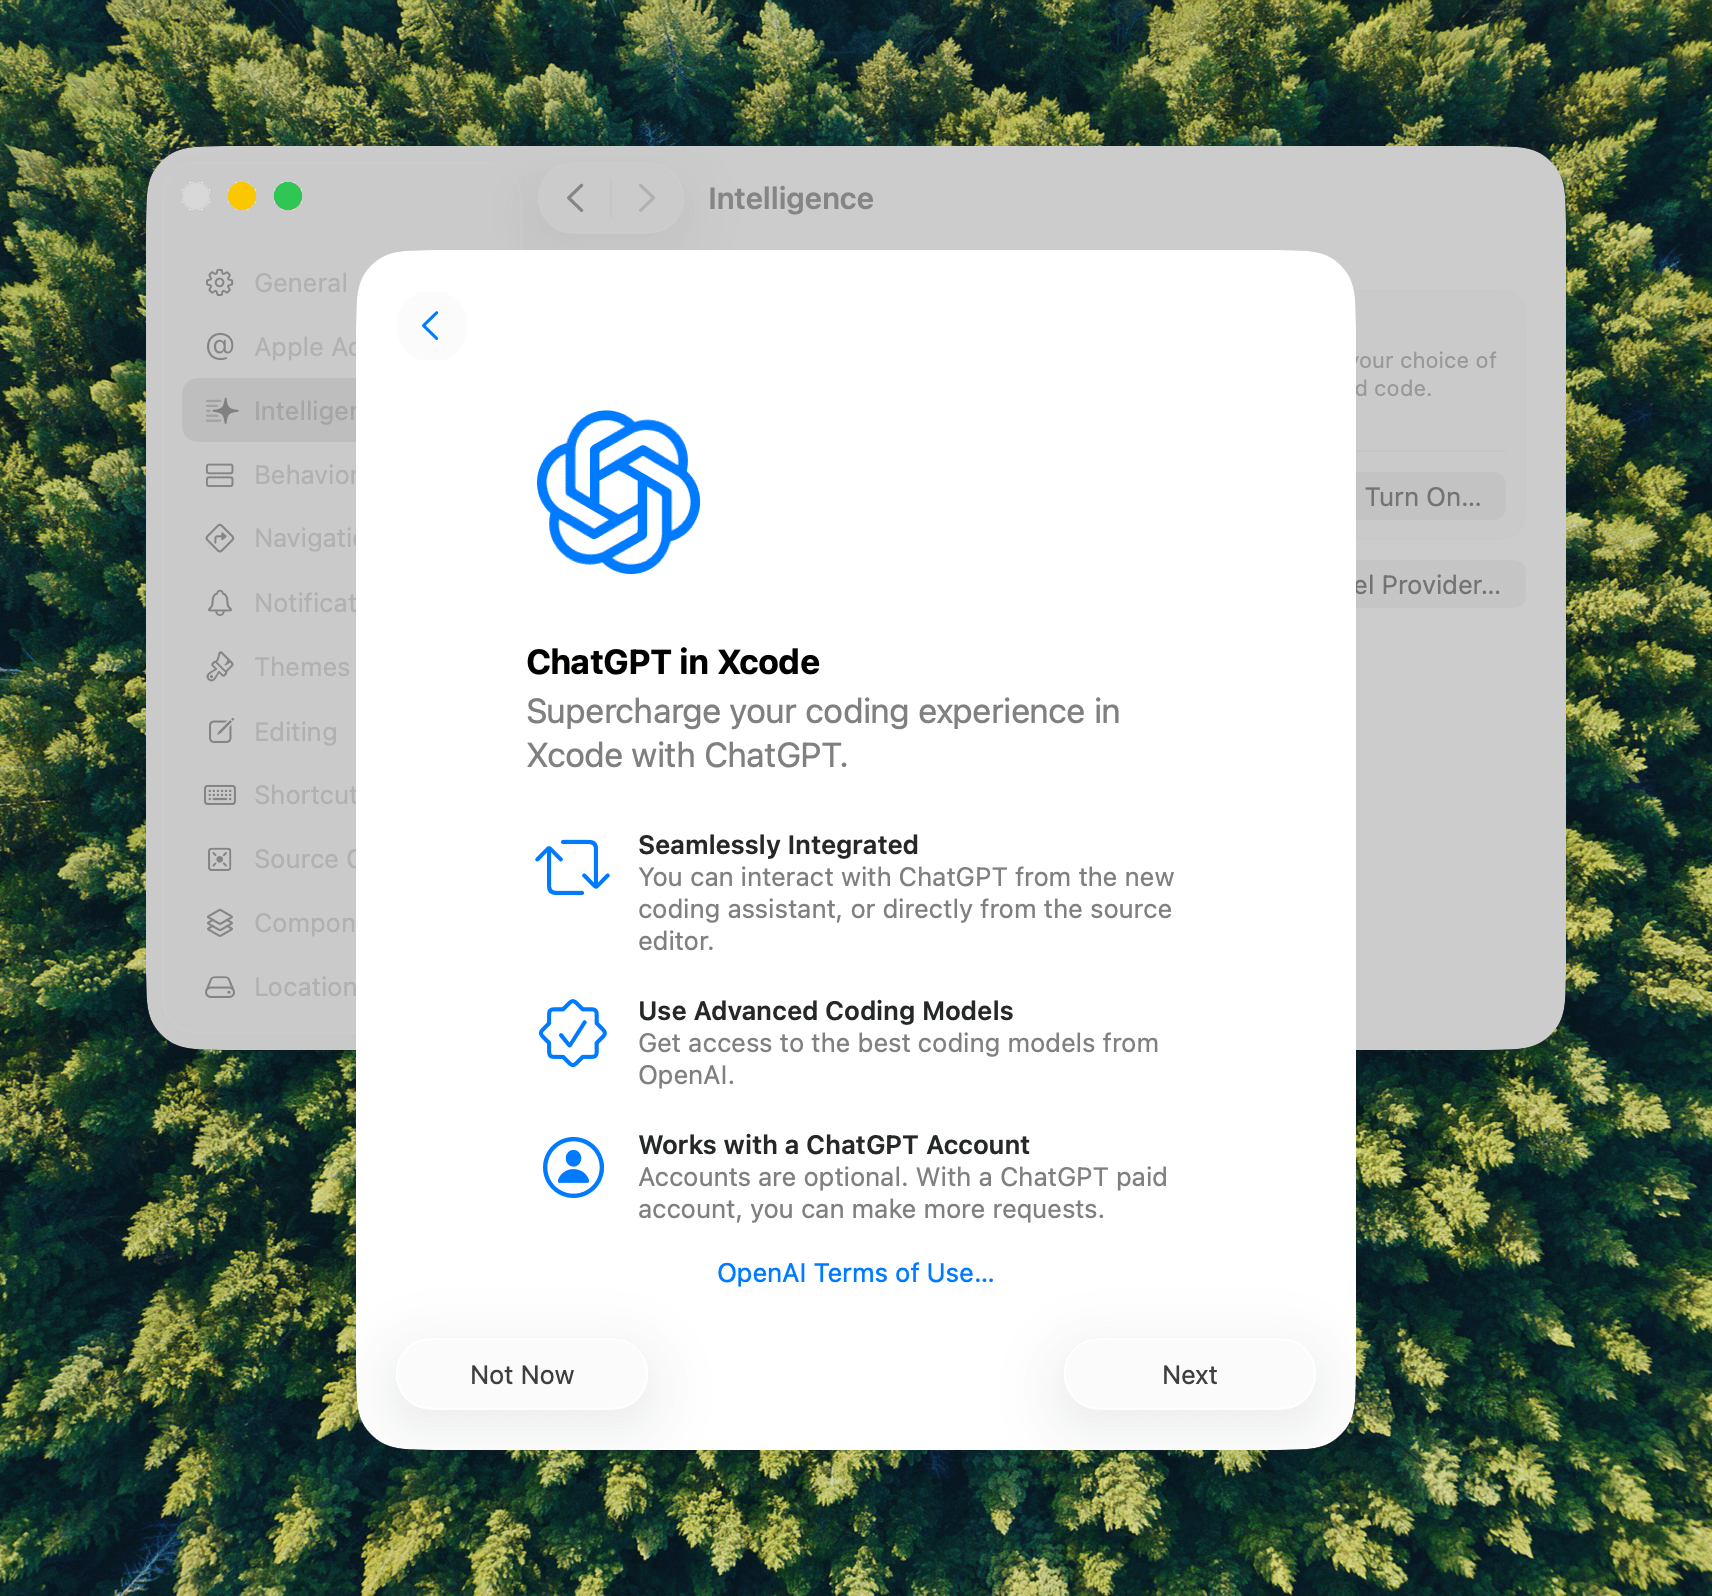The height and width of the screenshot is (1596, 1712).
Task: Navigate back in the Settings window toolbar
Action: click(575, 198)
